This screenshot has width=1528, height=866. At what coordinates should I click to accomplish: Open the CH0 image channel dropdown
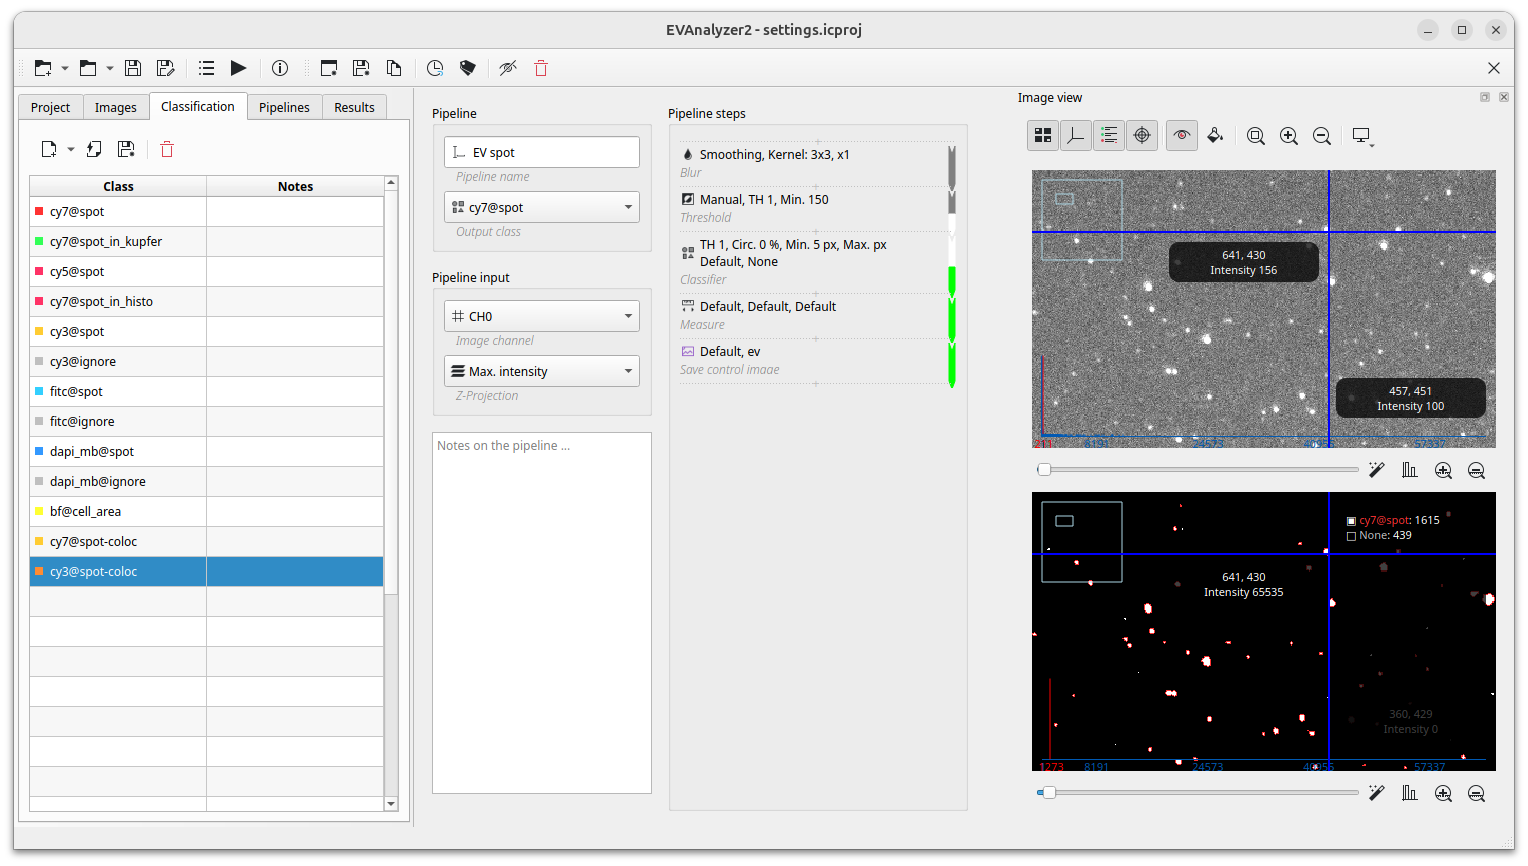click(x=542, y=316)
